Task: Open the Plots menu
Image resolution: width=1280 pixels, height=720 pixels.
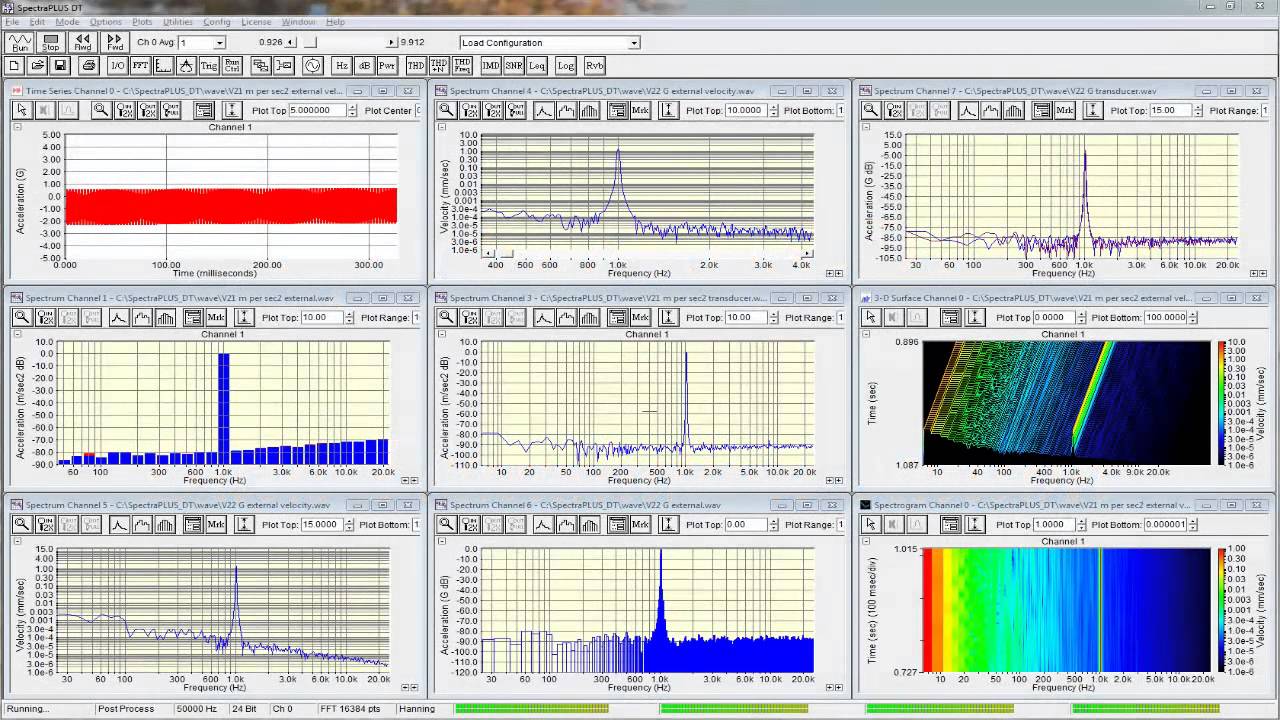Action: click(x=142, y=22)
